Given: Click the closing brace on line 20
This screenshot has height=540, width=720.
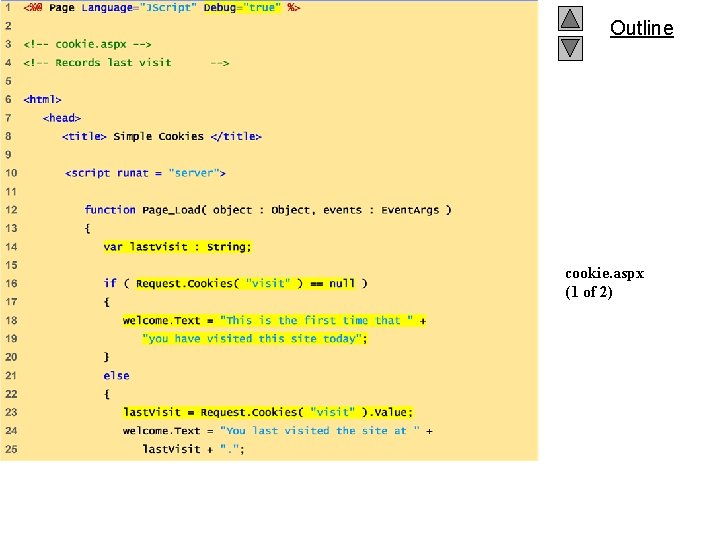Looking at the screenshot, I should (107, 357).
